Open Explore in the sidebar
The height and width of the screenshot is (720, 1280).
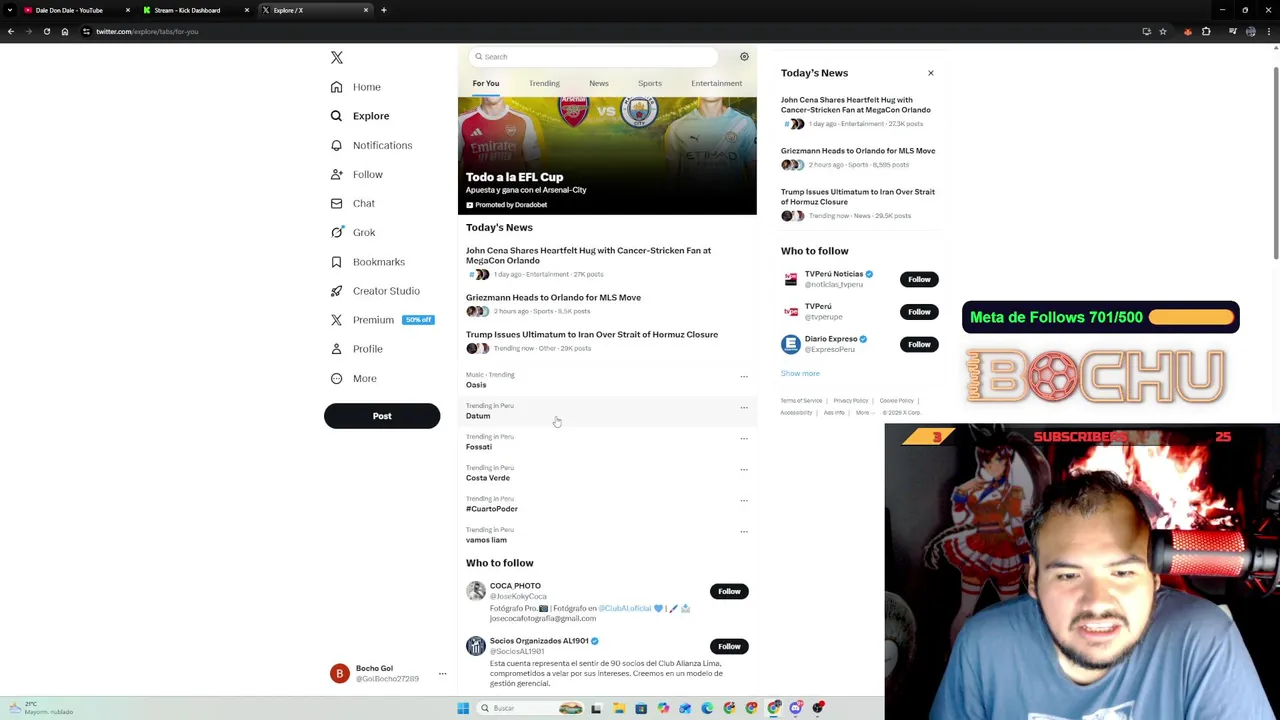pos(360,116)
